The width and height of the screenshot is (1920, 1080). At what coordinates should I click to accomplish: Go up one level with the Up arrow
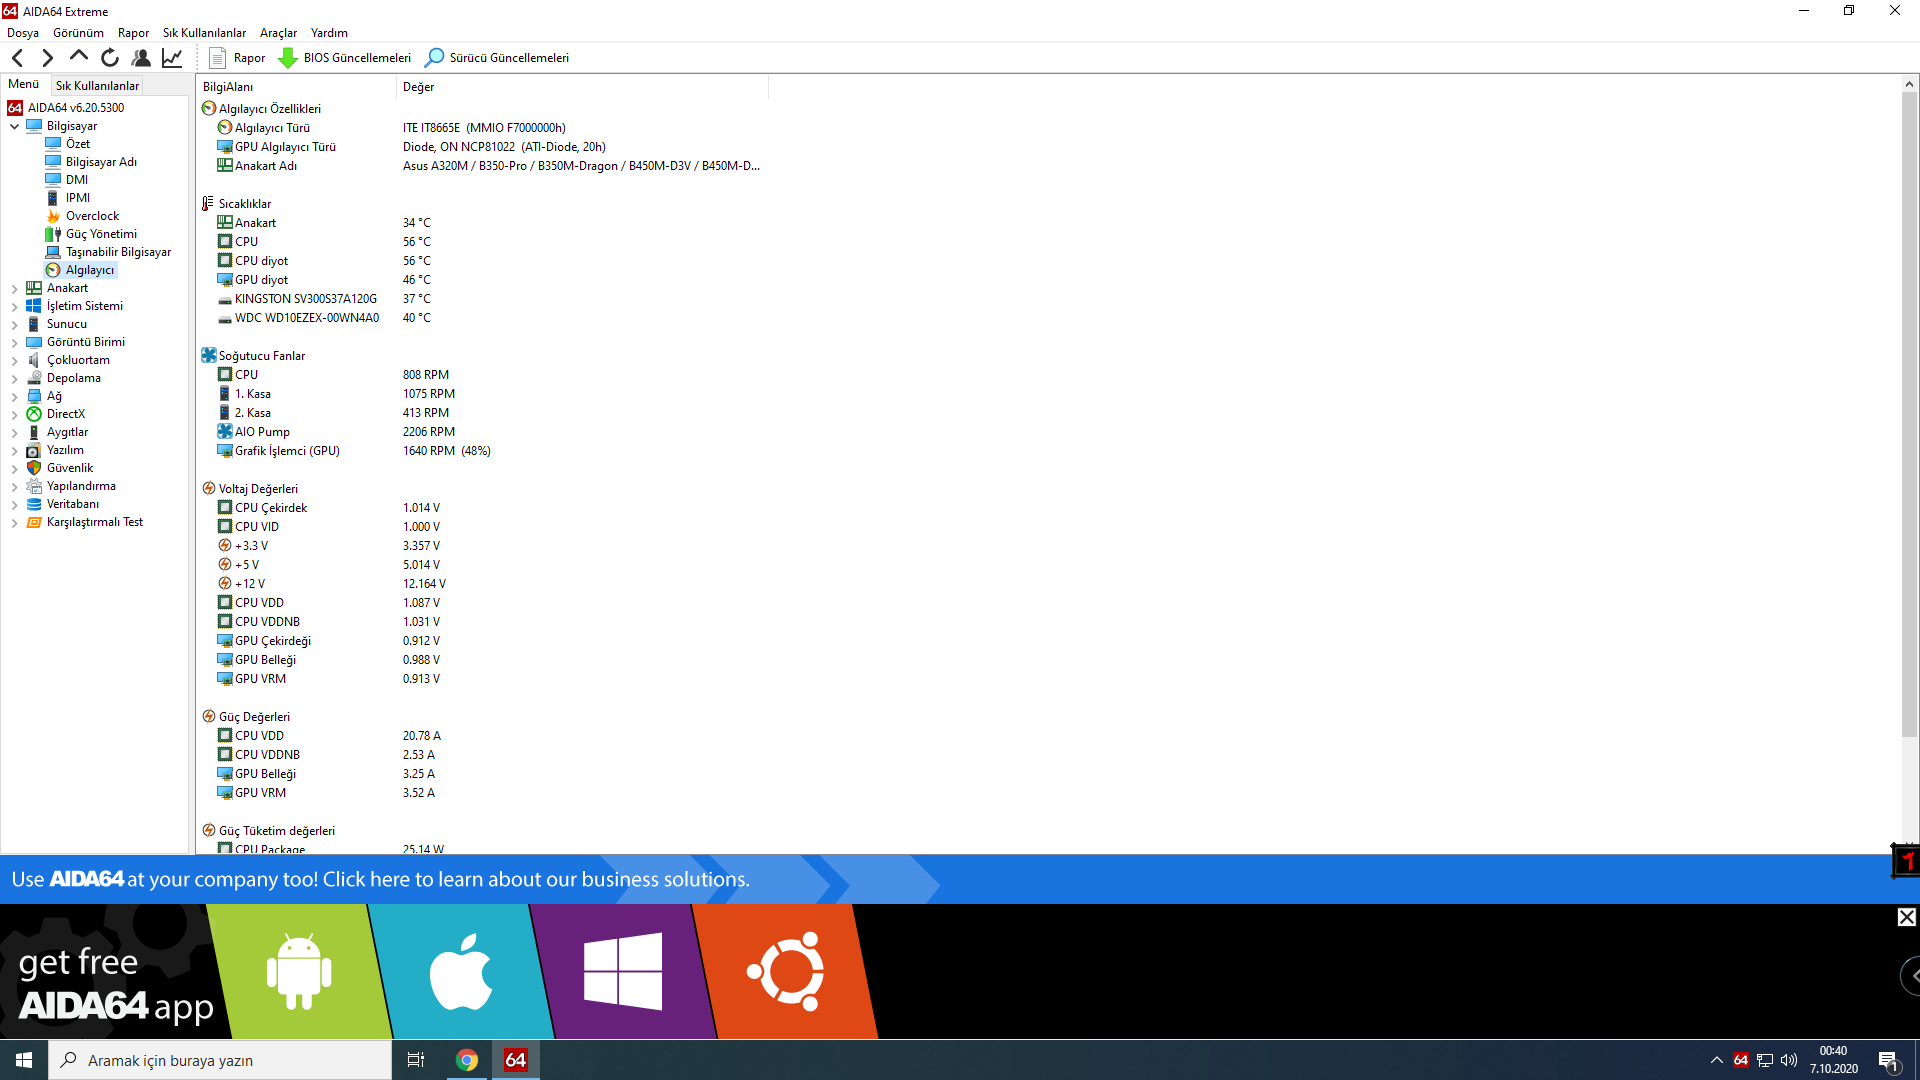point(78,57)
